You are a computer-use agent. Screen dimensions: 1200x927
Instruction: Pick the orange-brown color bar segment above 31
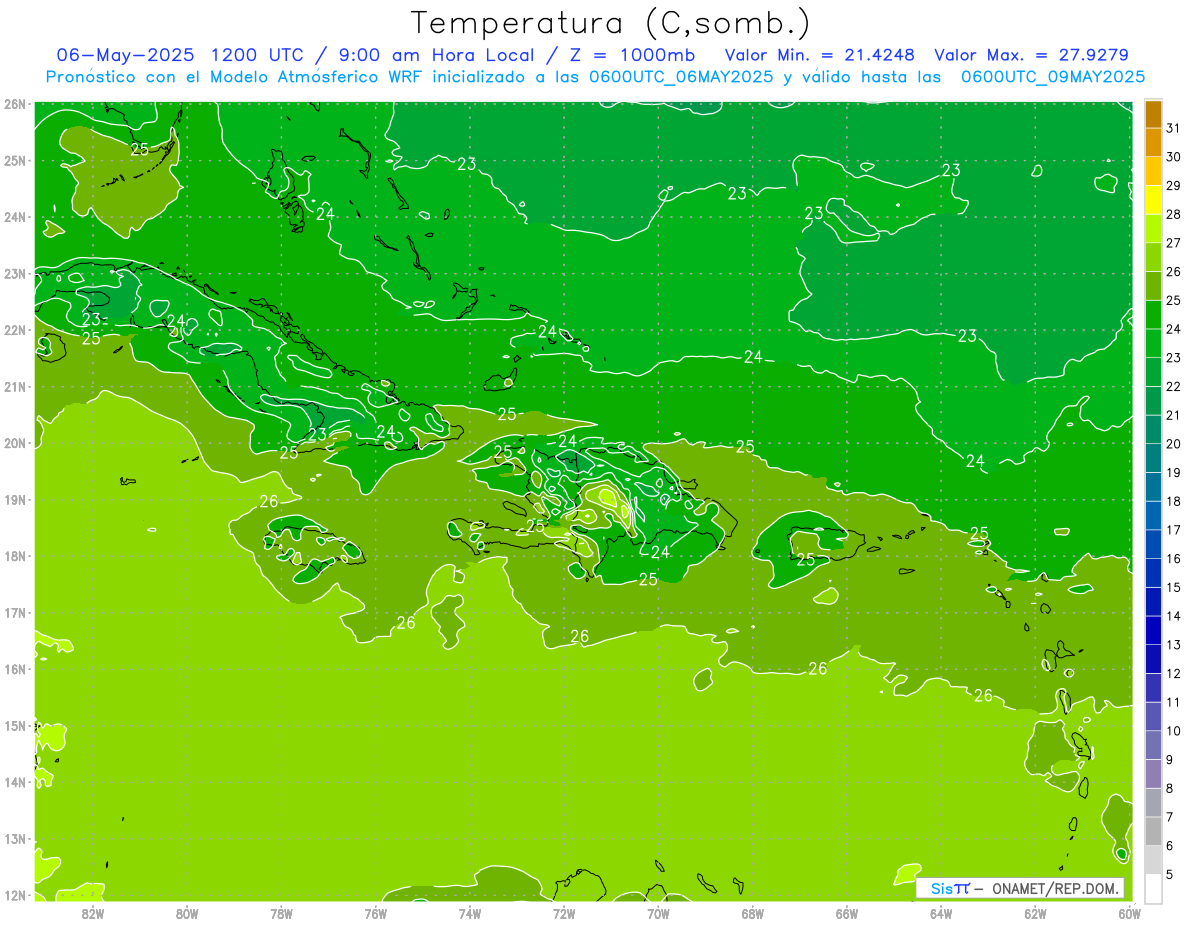click(1153, 115)
